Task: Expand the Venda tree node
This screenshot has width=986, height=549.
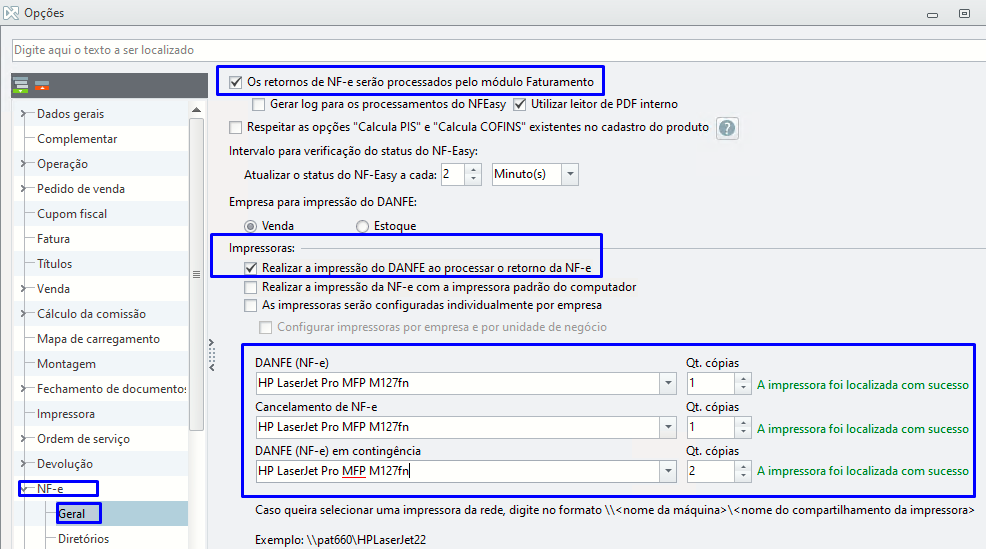Action: point(23,289)
